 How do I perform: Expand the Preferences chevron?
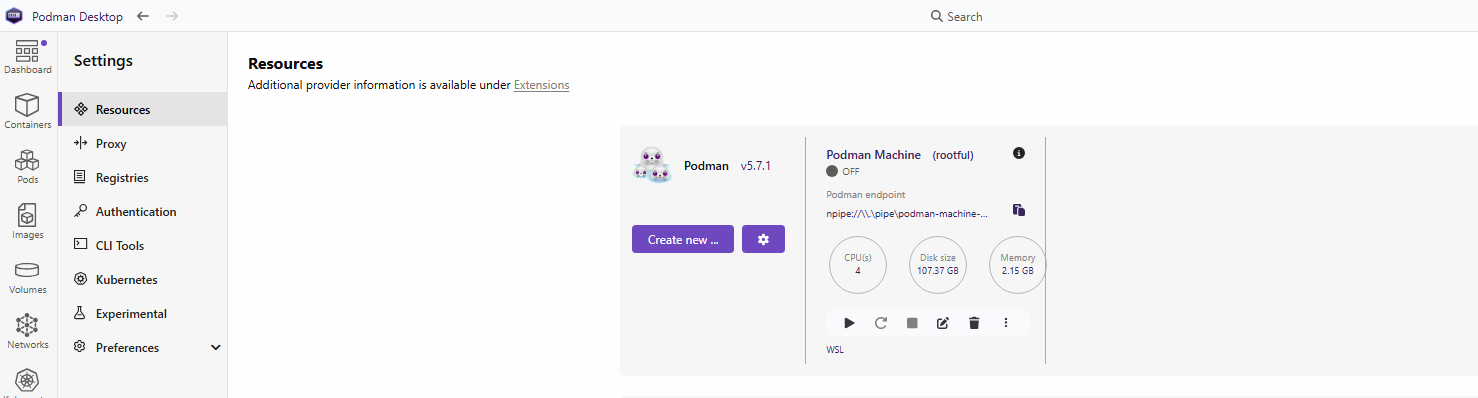point(216,347)
